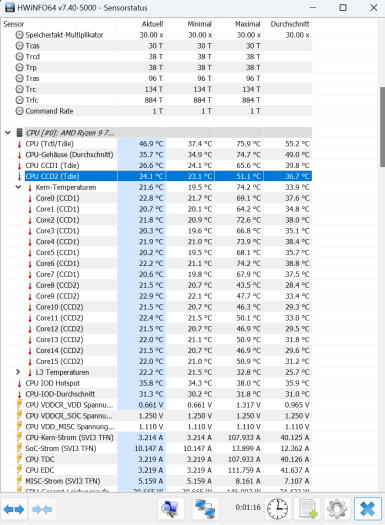This screenshot has width=385, height=525.
Task: Click thermometer icon of CPU IOD Hotspot
Action: click(19, 383)
